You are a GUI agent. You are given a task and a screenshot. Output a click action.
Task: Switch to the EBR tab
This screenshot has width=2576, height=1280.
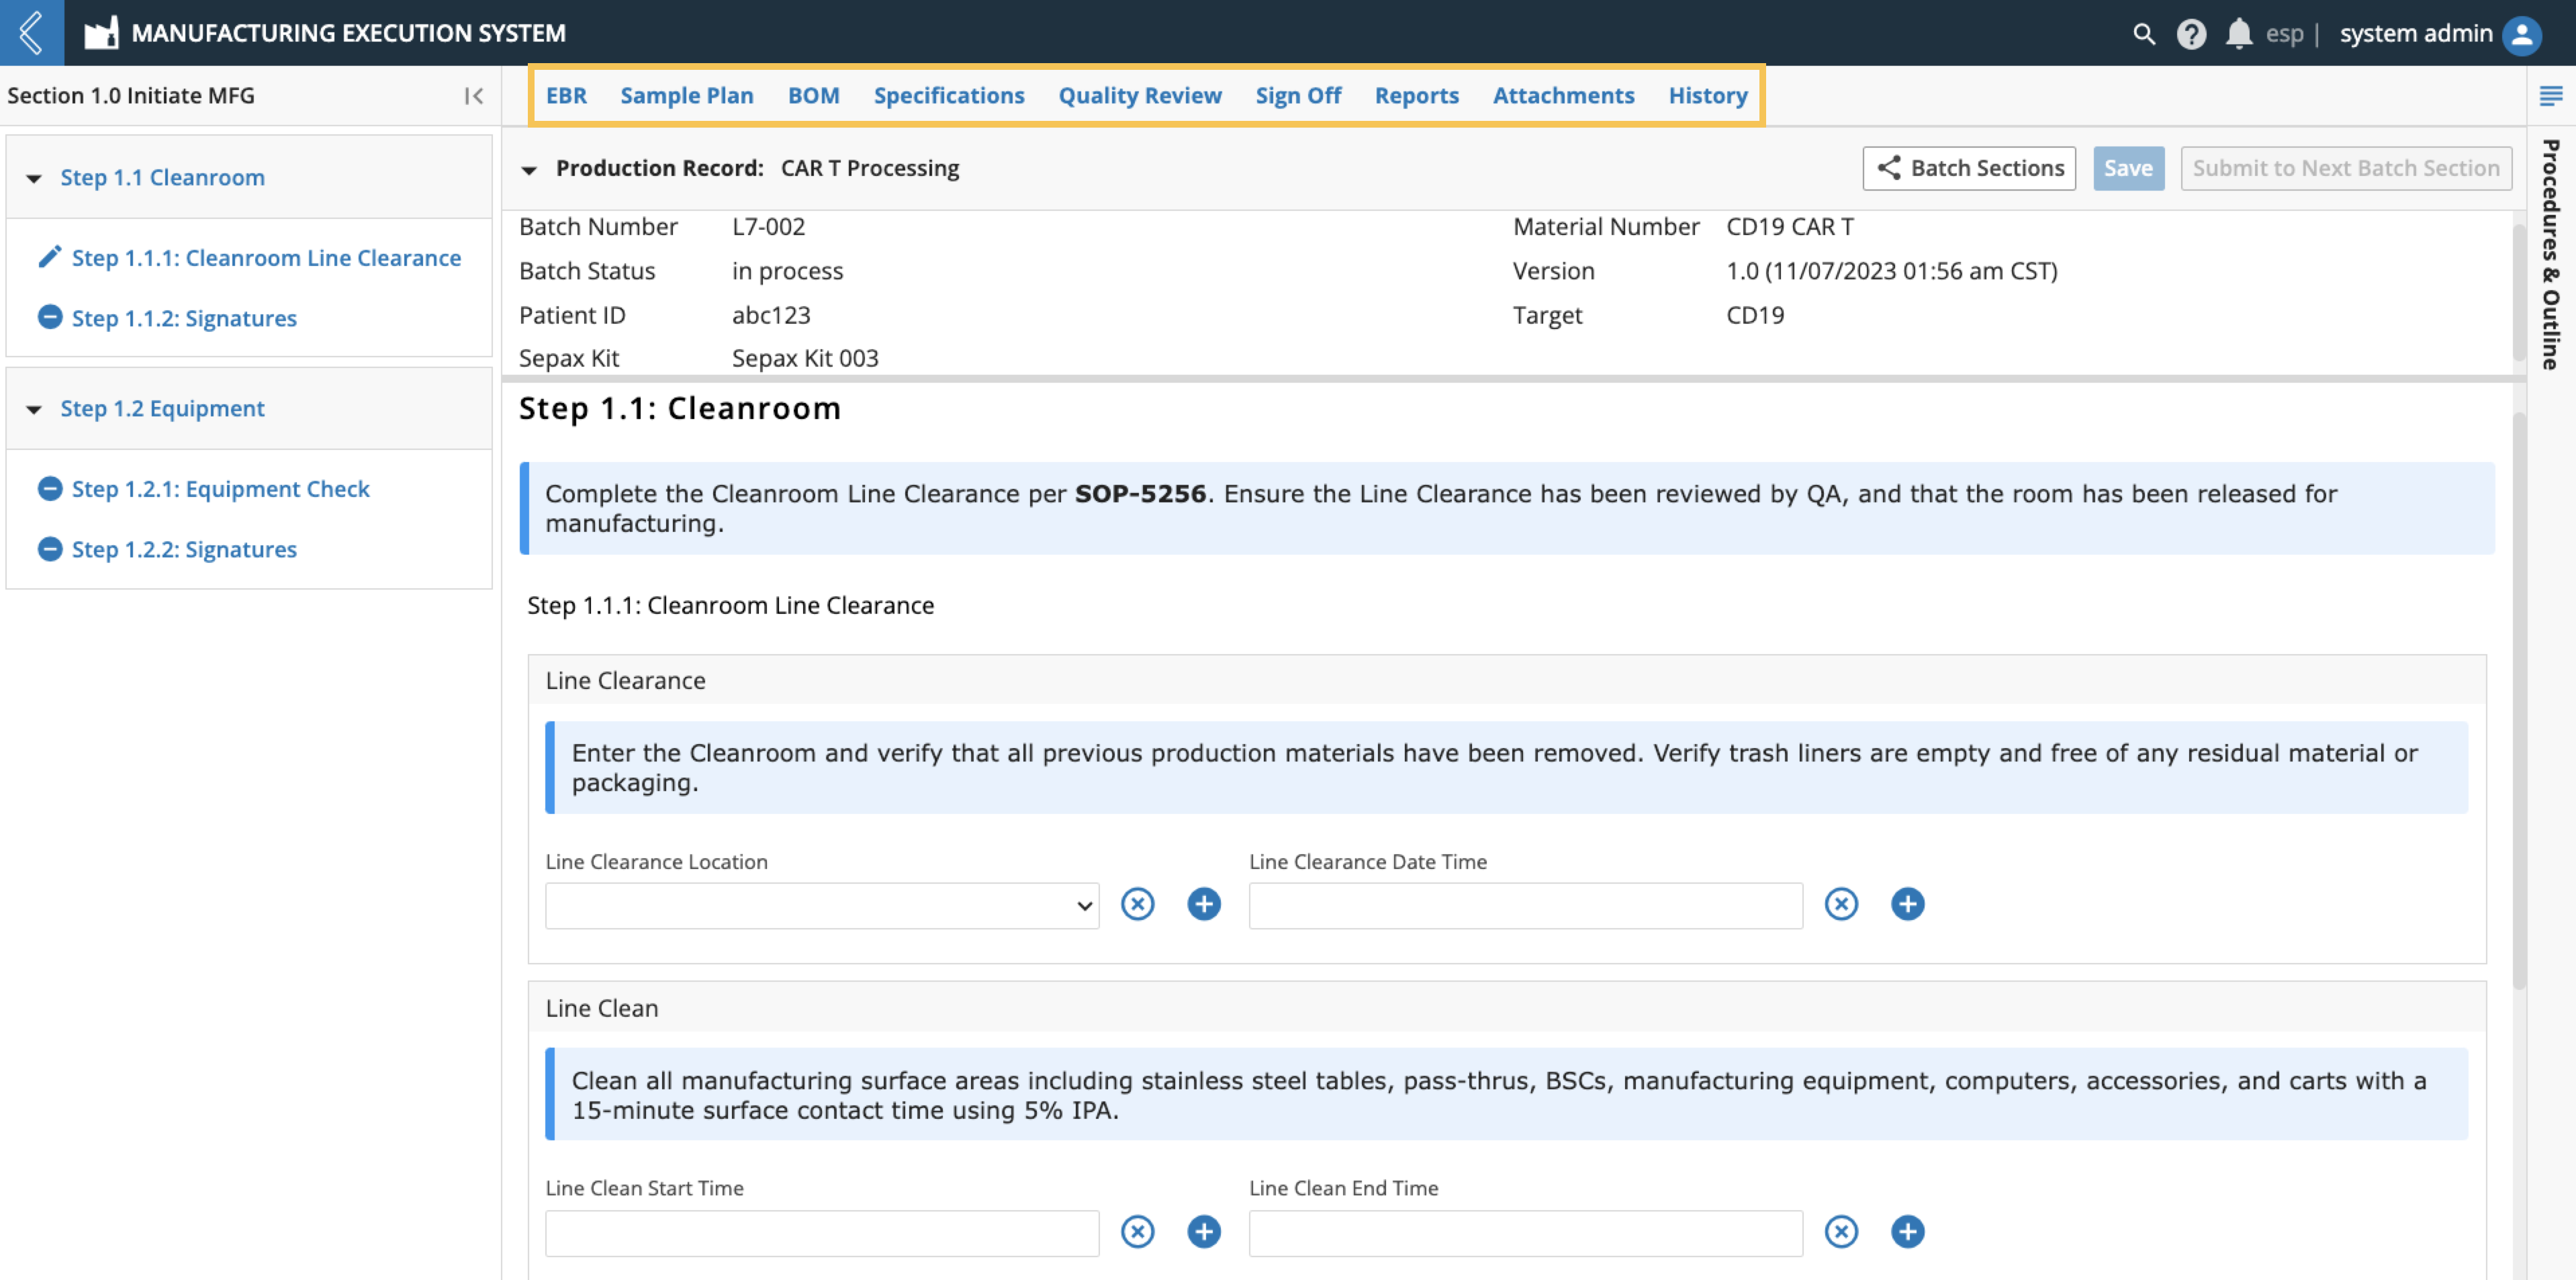pyautogui.click(x=566, y=95)
